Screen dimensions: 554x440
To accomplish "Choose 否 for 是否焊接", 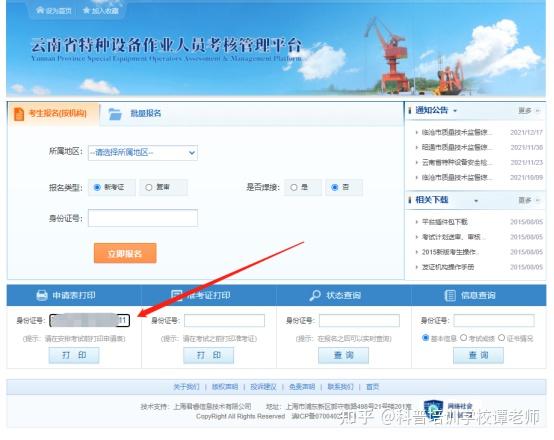I will (x=335, y=187).
